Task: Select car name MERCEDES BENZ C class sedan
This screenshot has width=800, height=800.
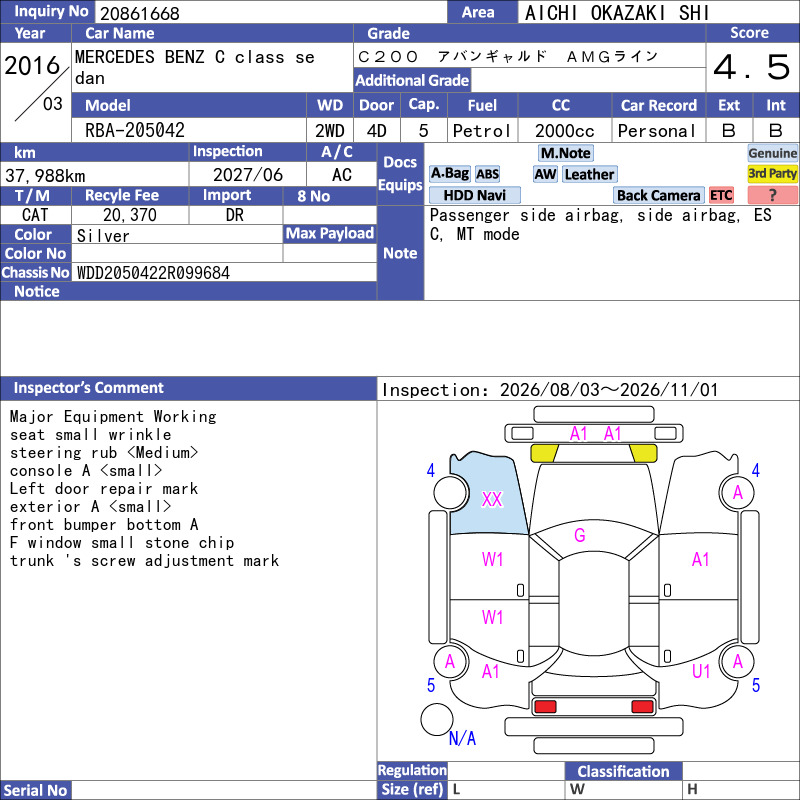Action: point(194,67)
